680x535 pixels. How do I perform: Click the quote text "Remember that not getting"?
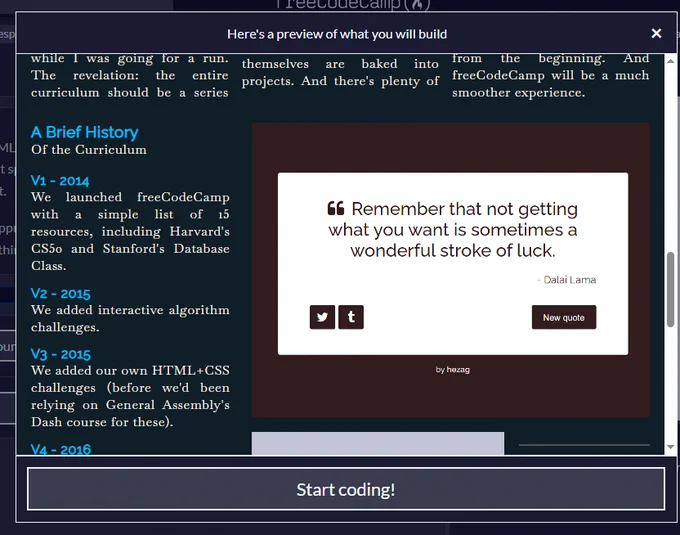point(464,209)
